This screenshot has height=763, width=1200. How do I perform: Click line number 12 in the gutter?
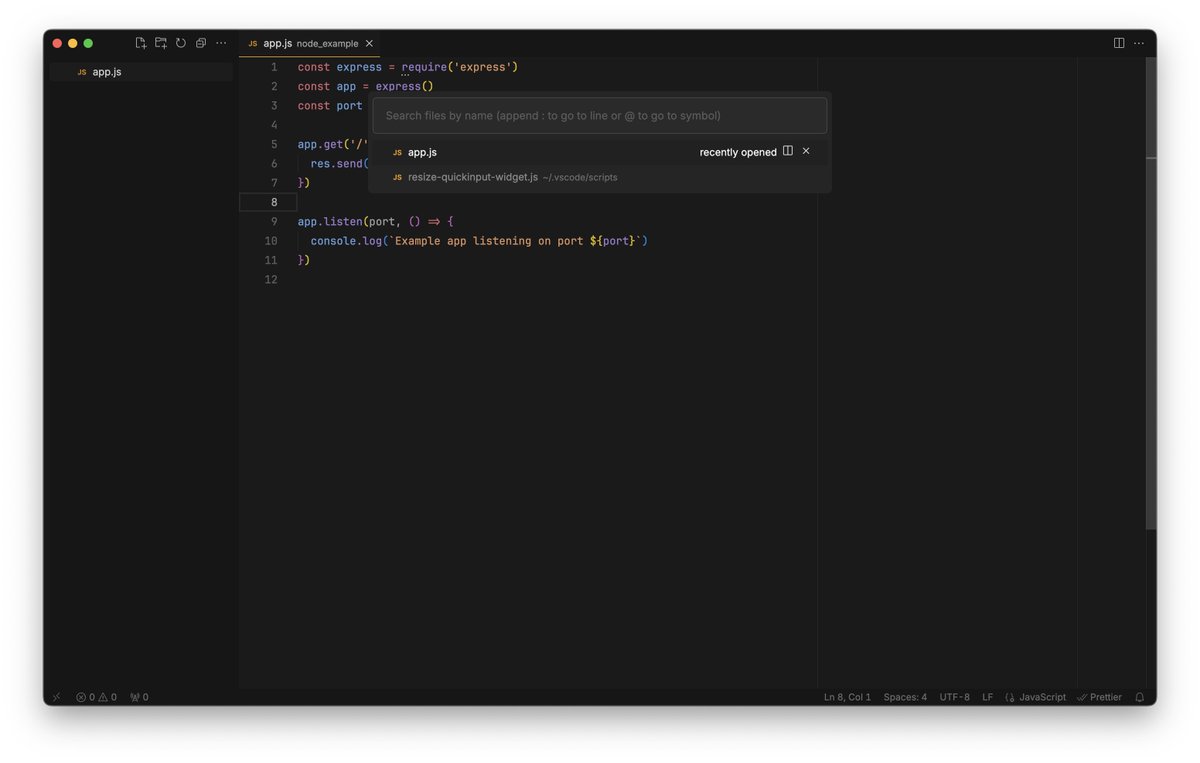pos(271,279)
